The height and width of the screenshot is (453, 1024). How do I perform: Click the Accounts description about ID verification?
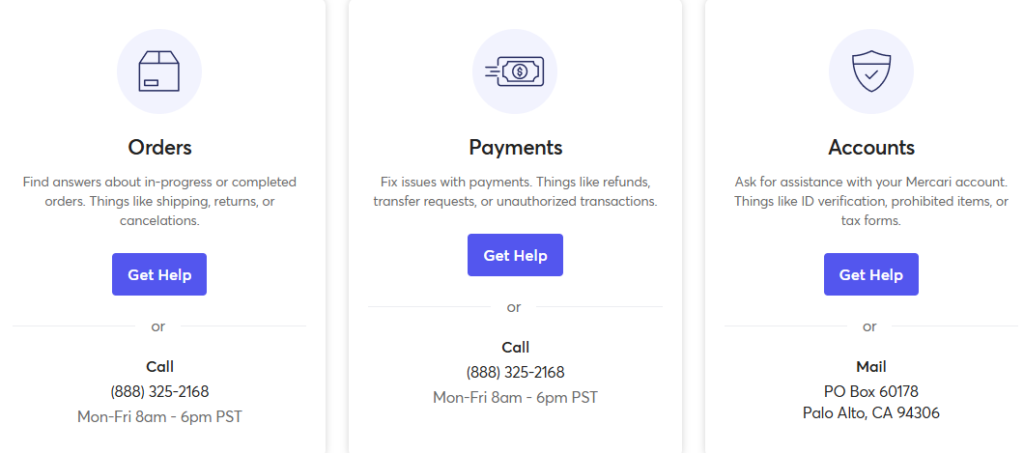pyautogui.click(x=871, y=201)
